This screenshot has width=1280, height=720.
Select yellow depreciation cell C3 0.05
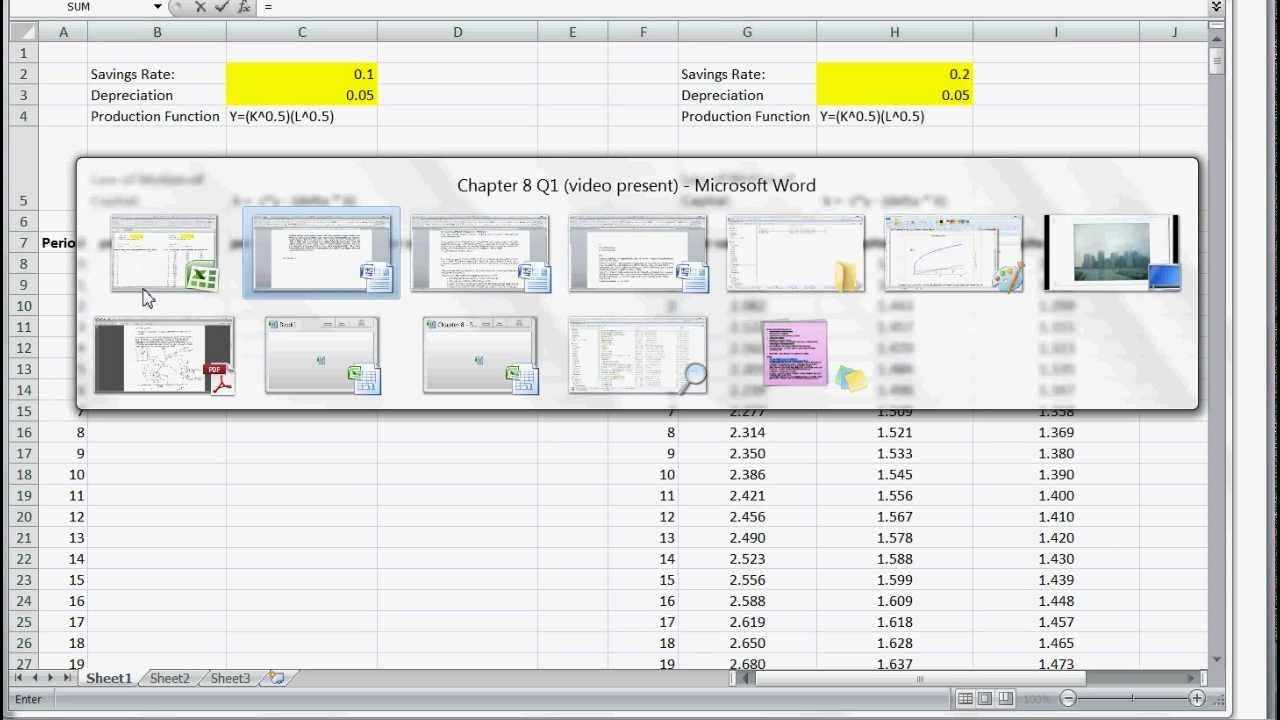click(302, 95)
